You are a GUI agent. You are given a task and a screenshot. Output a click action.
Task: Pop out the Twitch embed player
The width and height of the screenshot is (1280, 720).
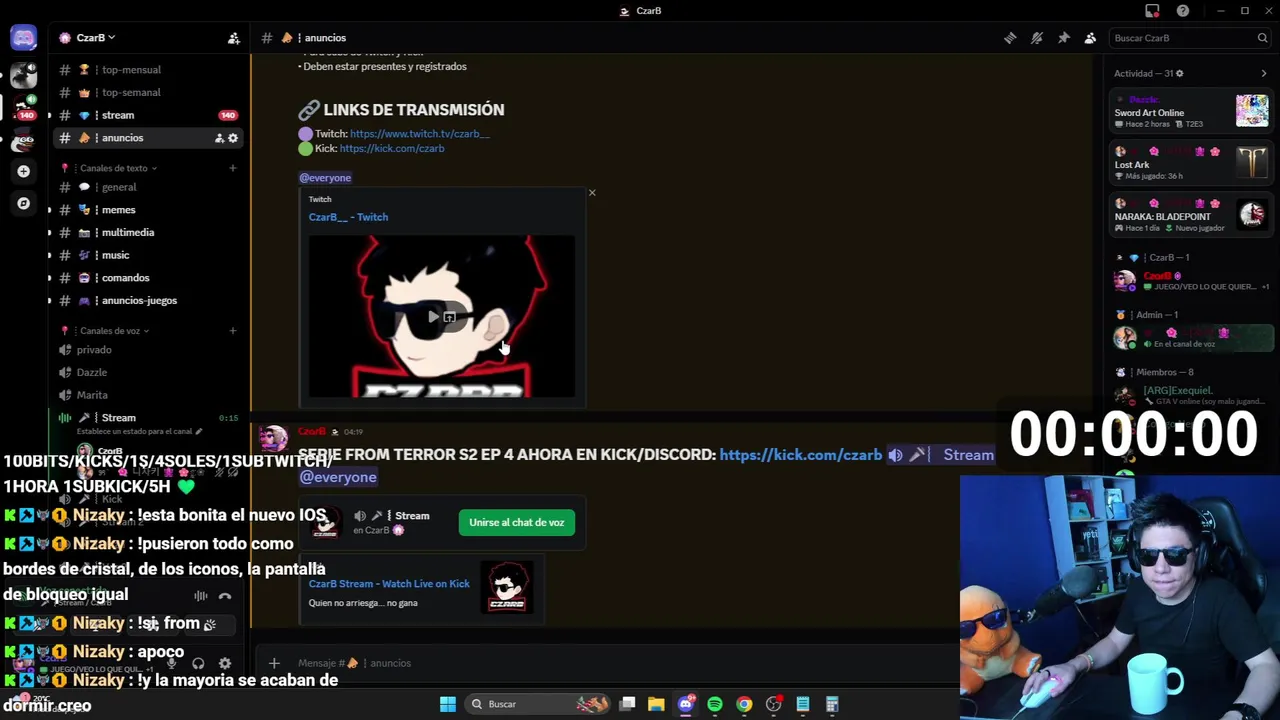pos(450,317)
